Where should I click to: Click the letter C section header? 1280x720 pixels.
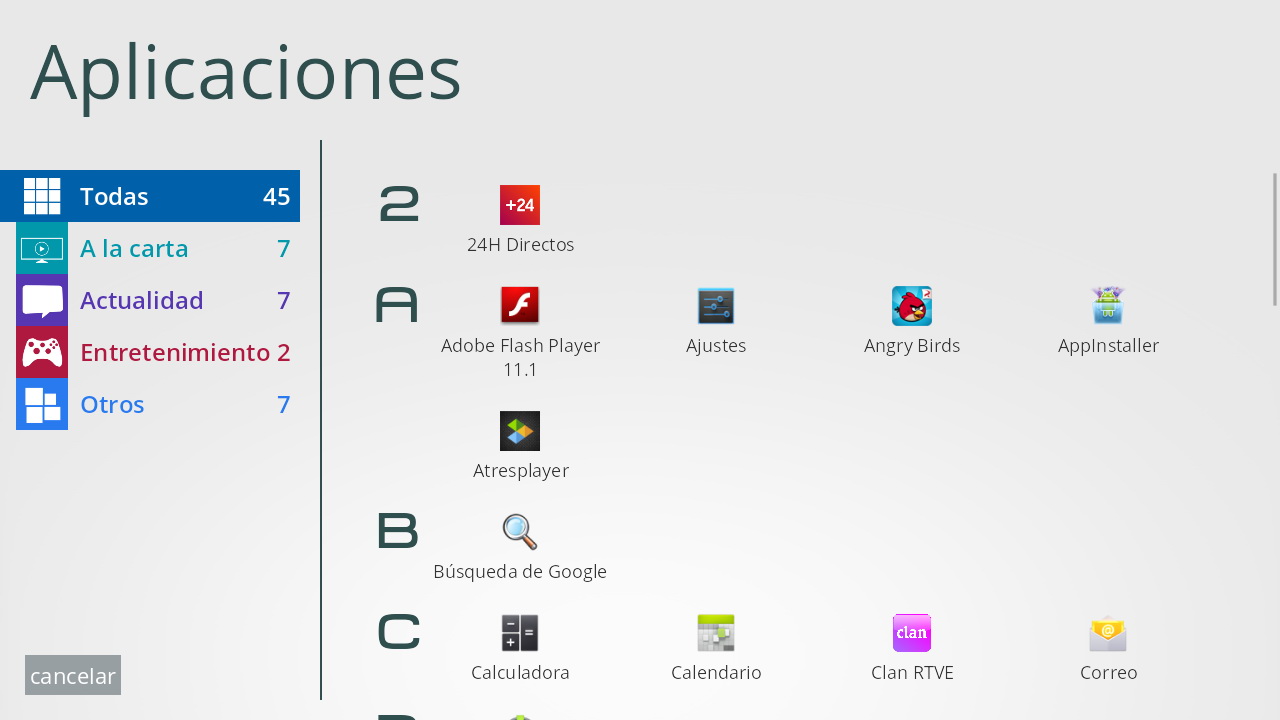click(398, 632)
